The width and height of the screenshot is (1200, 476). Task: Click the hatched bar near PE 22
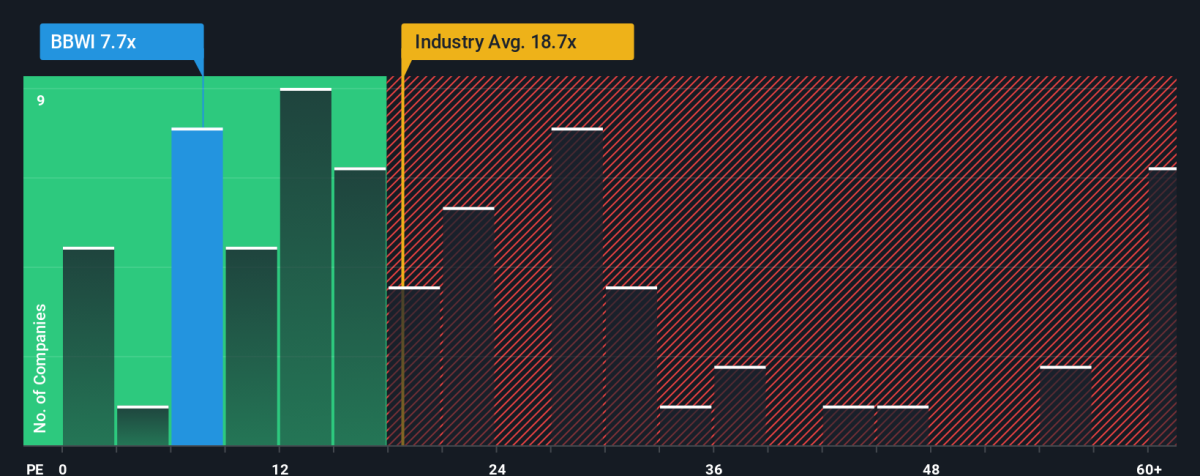469,327
